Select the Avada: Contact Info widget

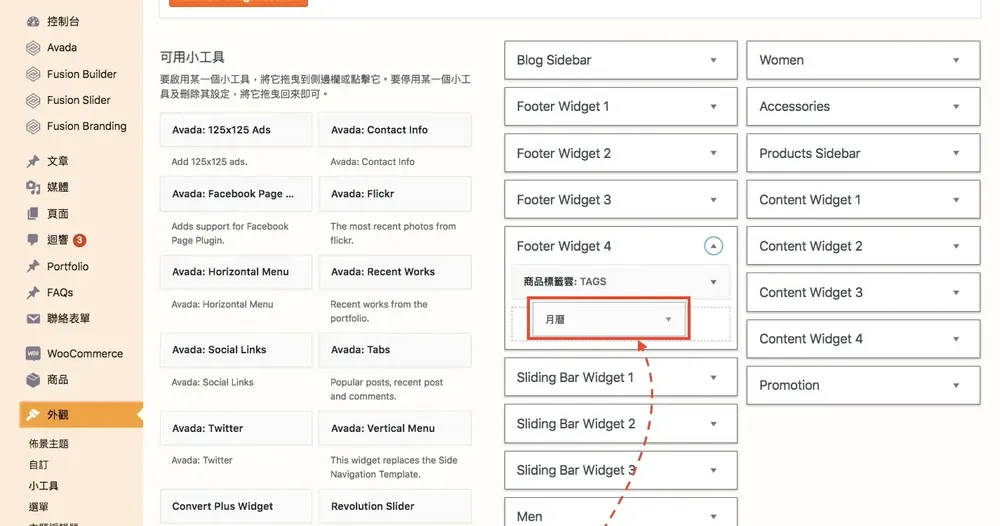tap(395, 130)
